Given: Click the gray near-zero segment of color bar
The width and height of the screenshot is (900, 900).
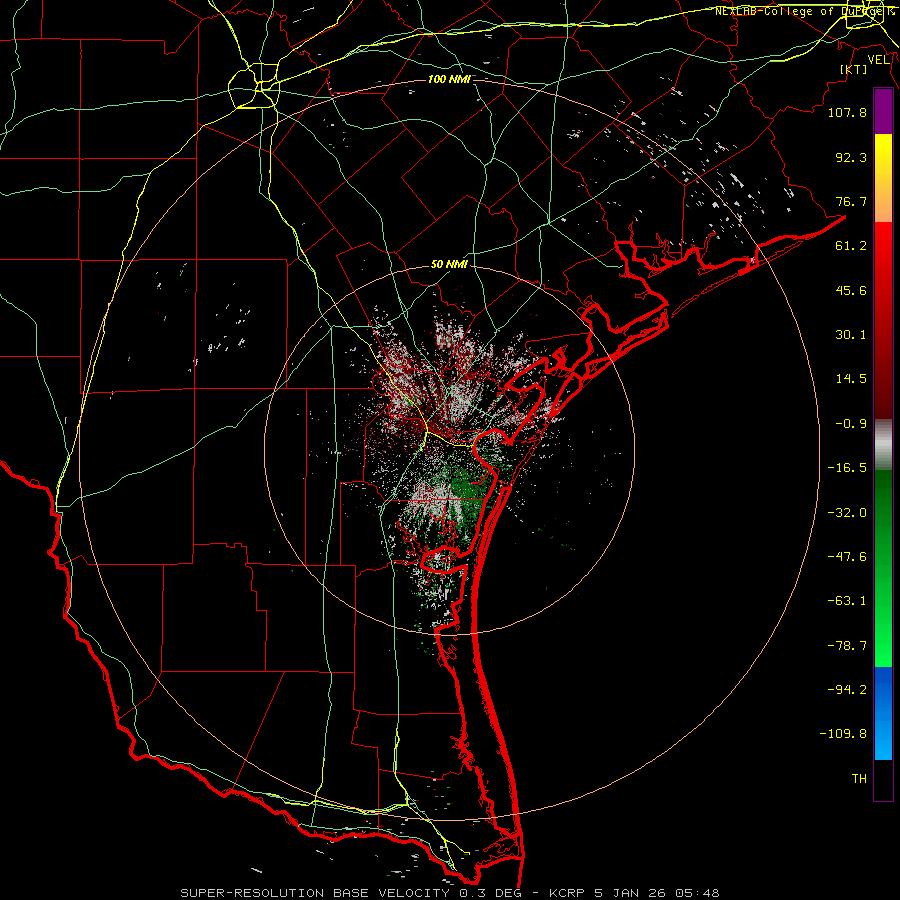Looking at the screenshot, I should point(883,445).
